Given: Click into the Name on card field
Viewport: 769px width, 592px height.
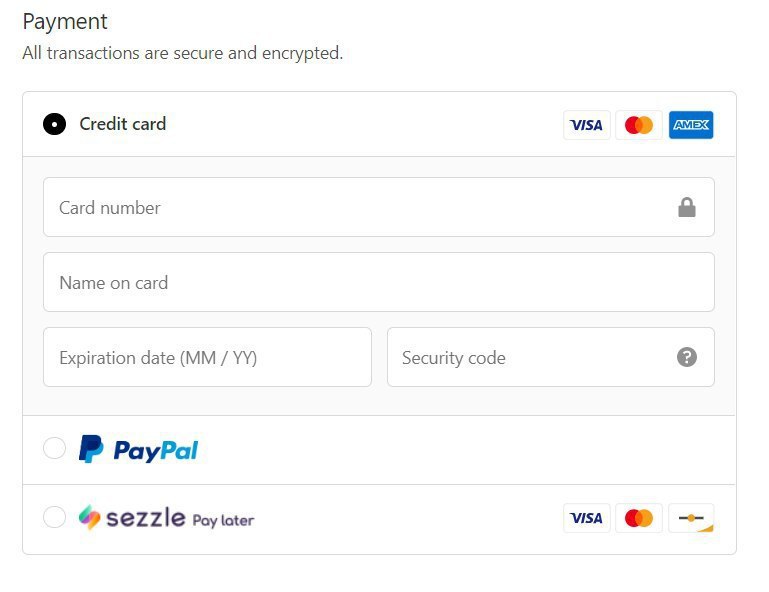Looking at the screenshot, I should pyautogui.click(x=378, y=283).
